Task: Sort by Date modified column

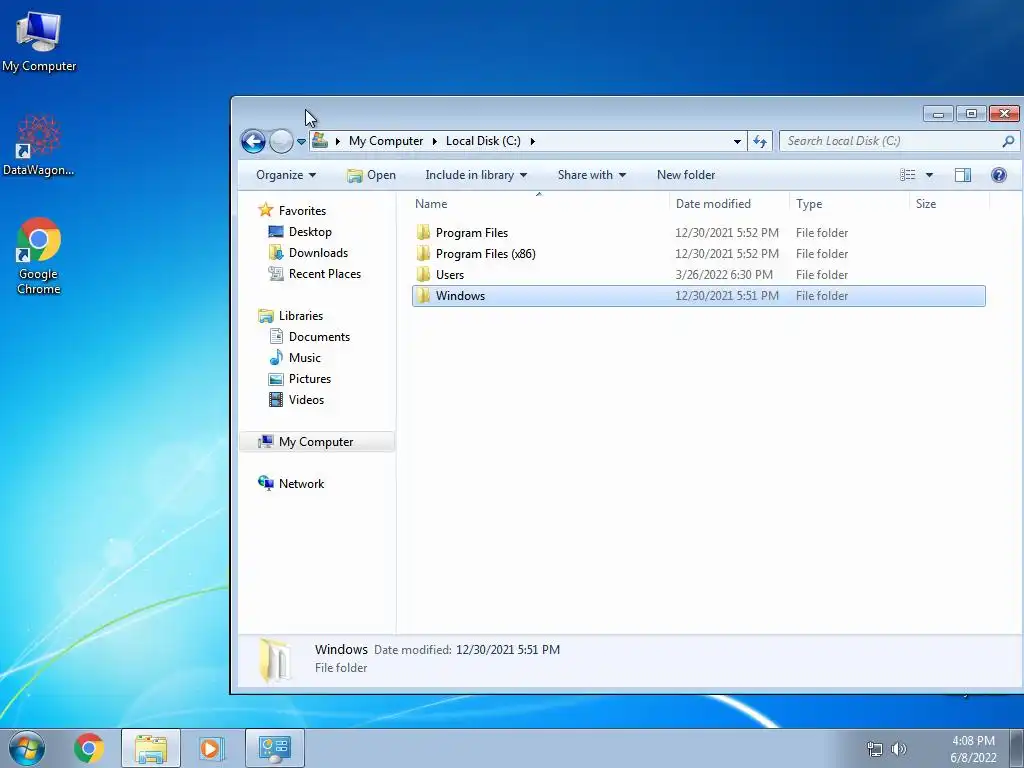Action: (x=729, y=204)
